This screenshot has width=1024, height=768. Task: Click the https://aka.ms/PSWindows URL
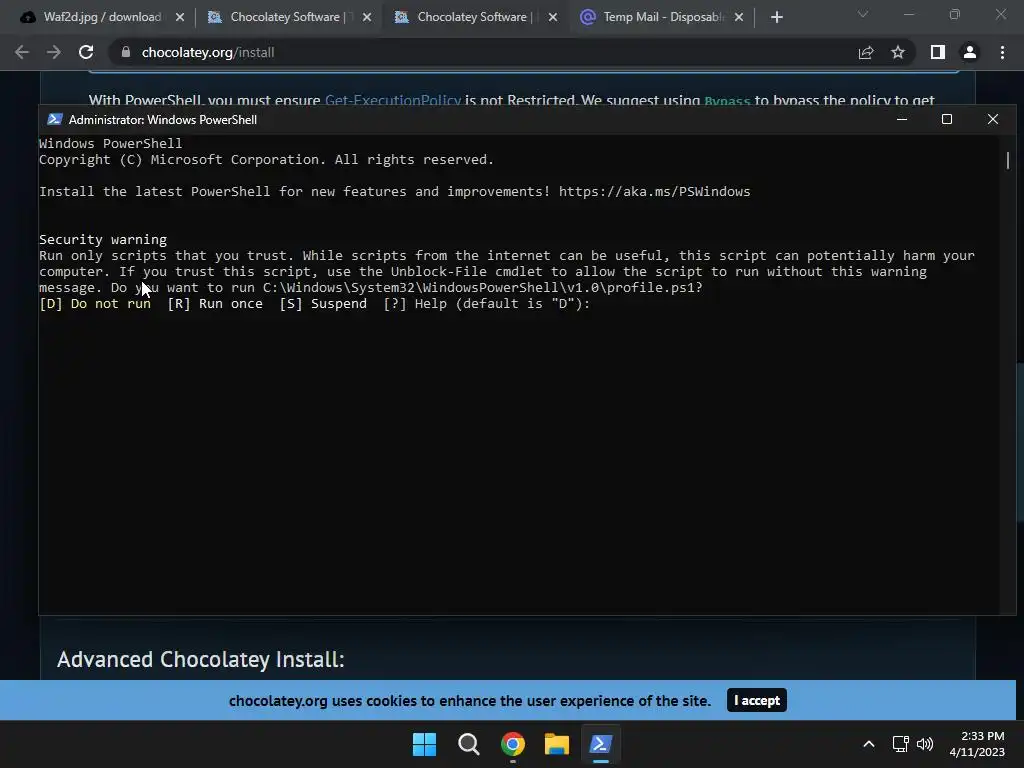(x=654, y=191)
